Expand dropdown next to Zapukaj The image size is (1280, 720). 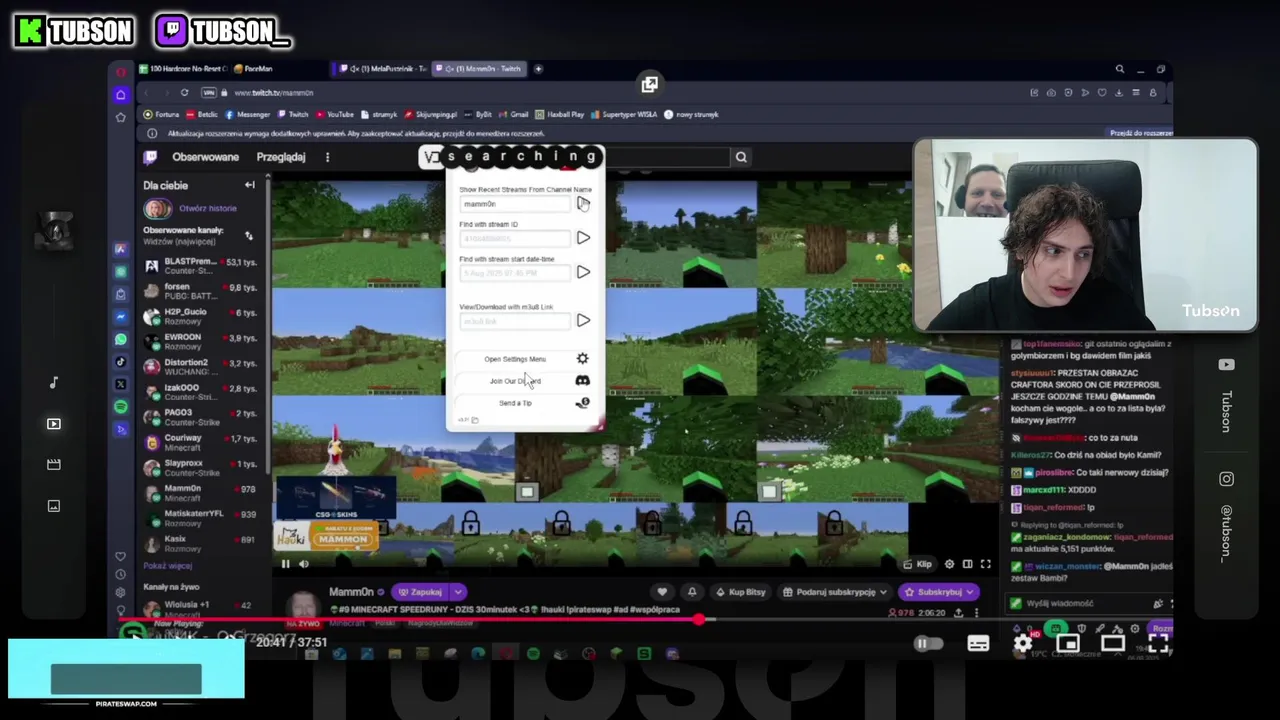pyautogui.click(x=457, y=592)
